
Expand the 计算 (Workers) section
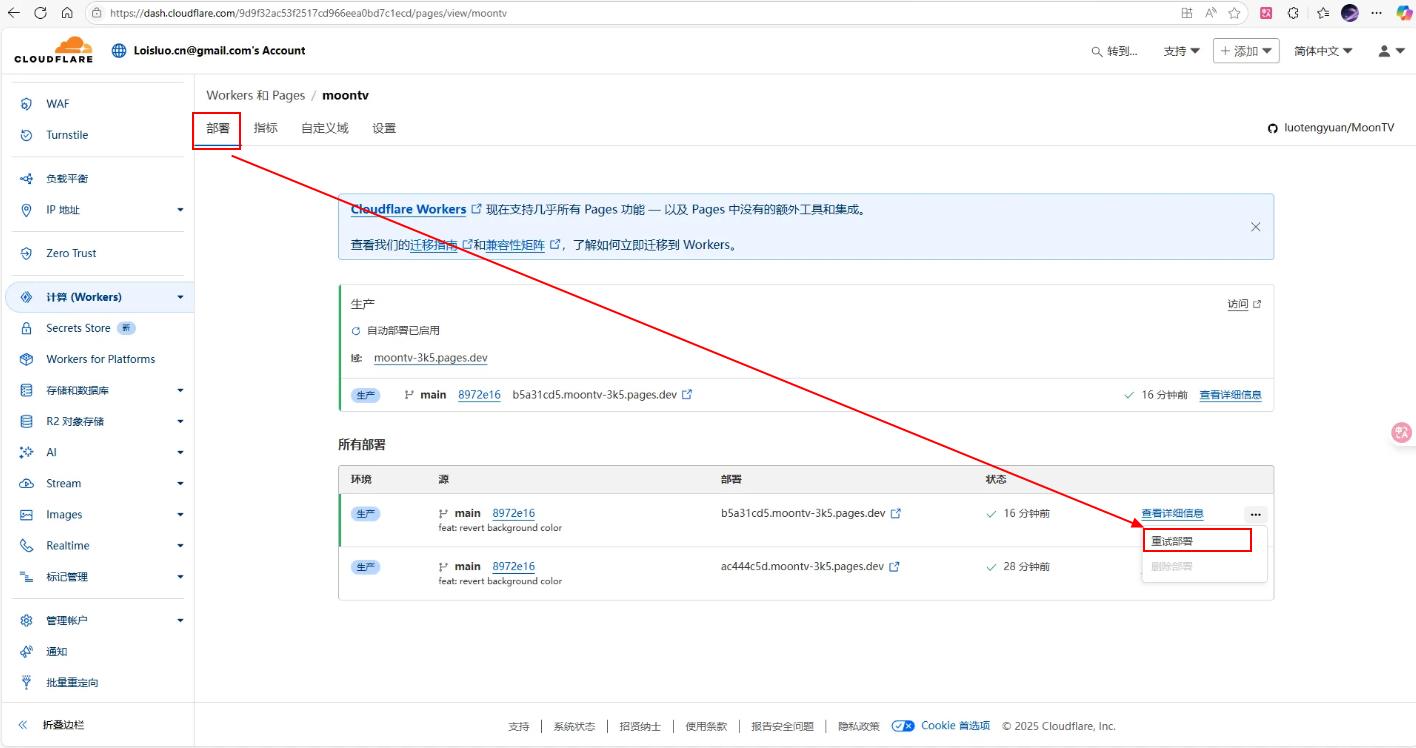click(181, 297)
